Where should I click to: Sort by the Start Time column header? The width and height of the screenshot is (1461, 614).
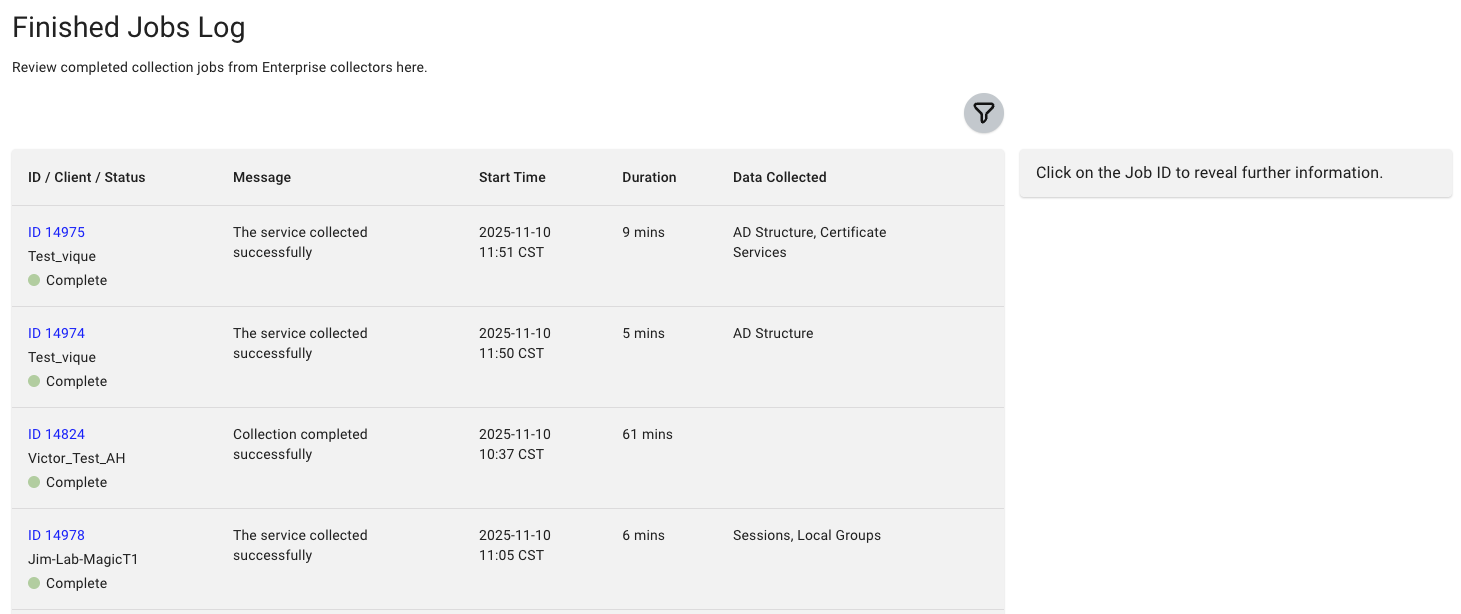point(512,177)
